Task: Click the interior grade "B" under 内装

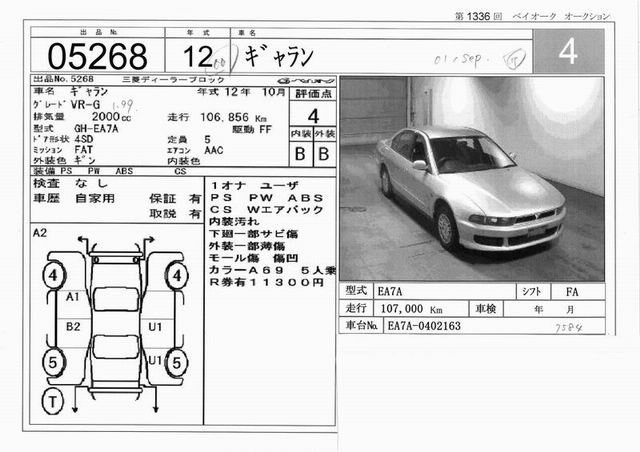Action: tap(300, 154)
